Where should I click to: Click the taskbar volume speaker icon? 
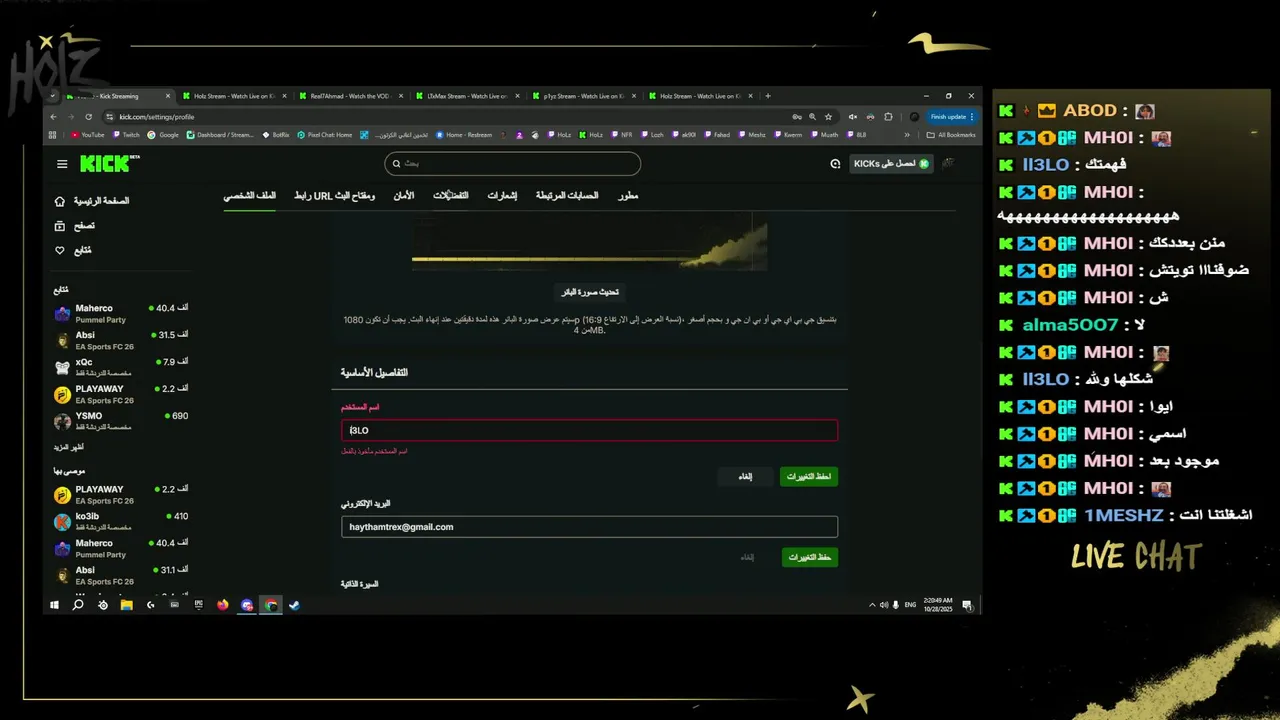[883, 605]
